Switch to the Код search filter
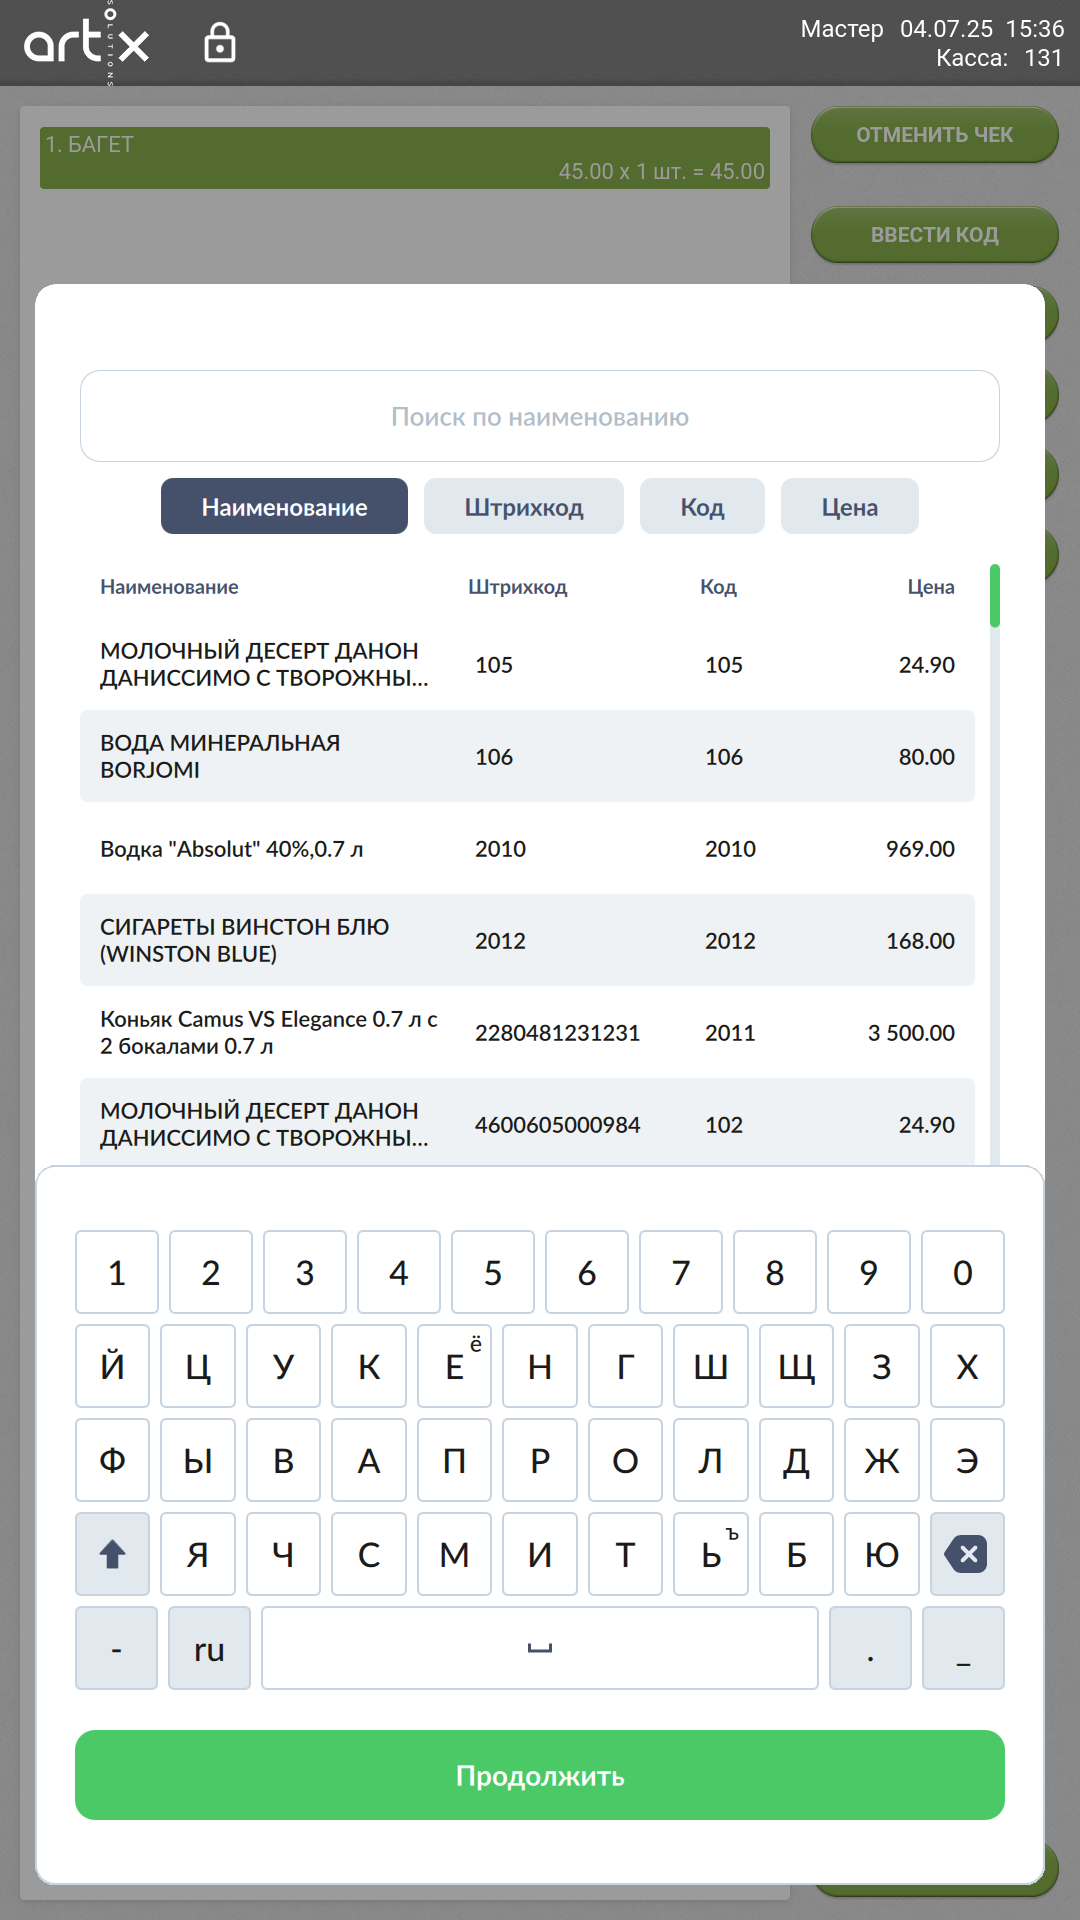1080x1920 pixels. 702,507
